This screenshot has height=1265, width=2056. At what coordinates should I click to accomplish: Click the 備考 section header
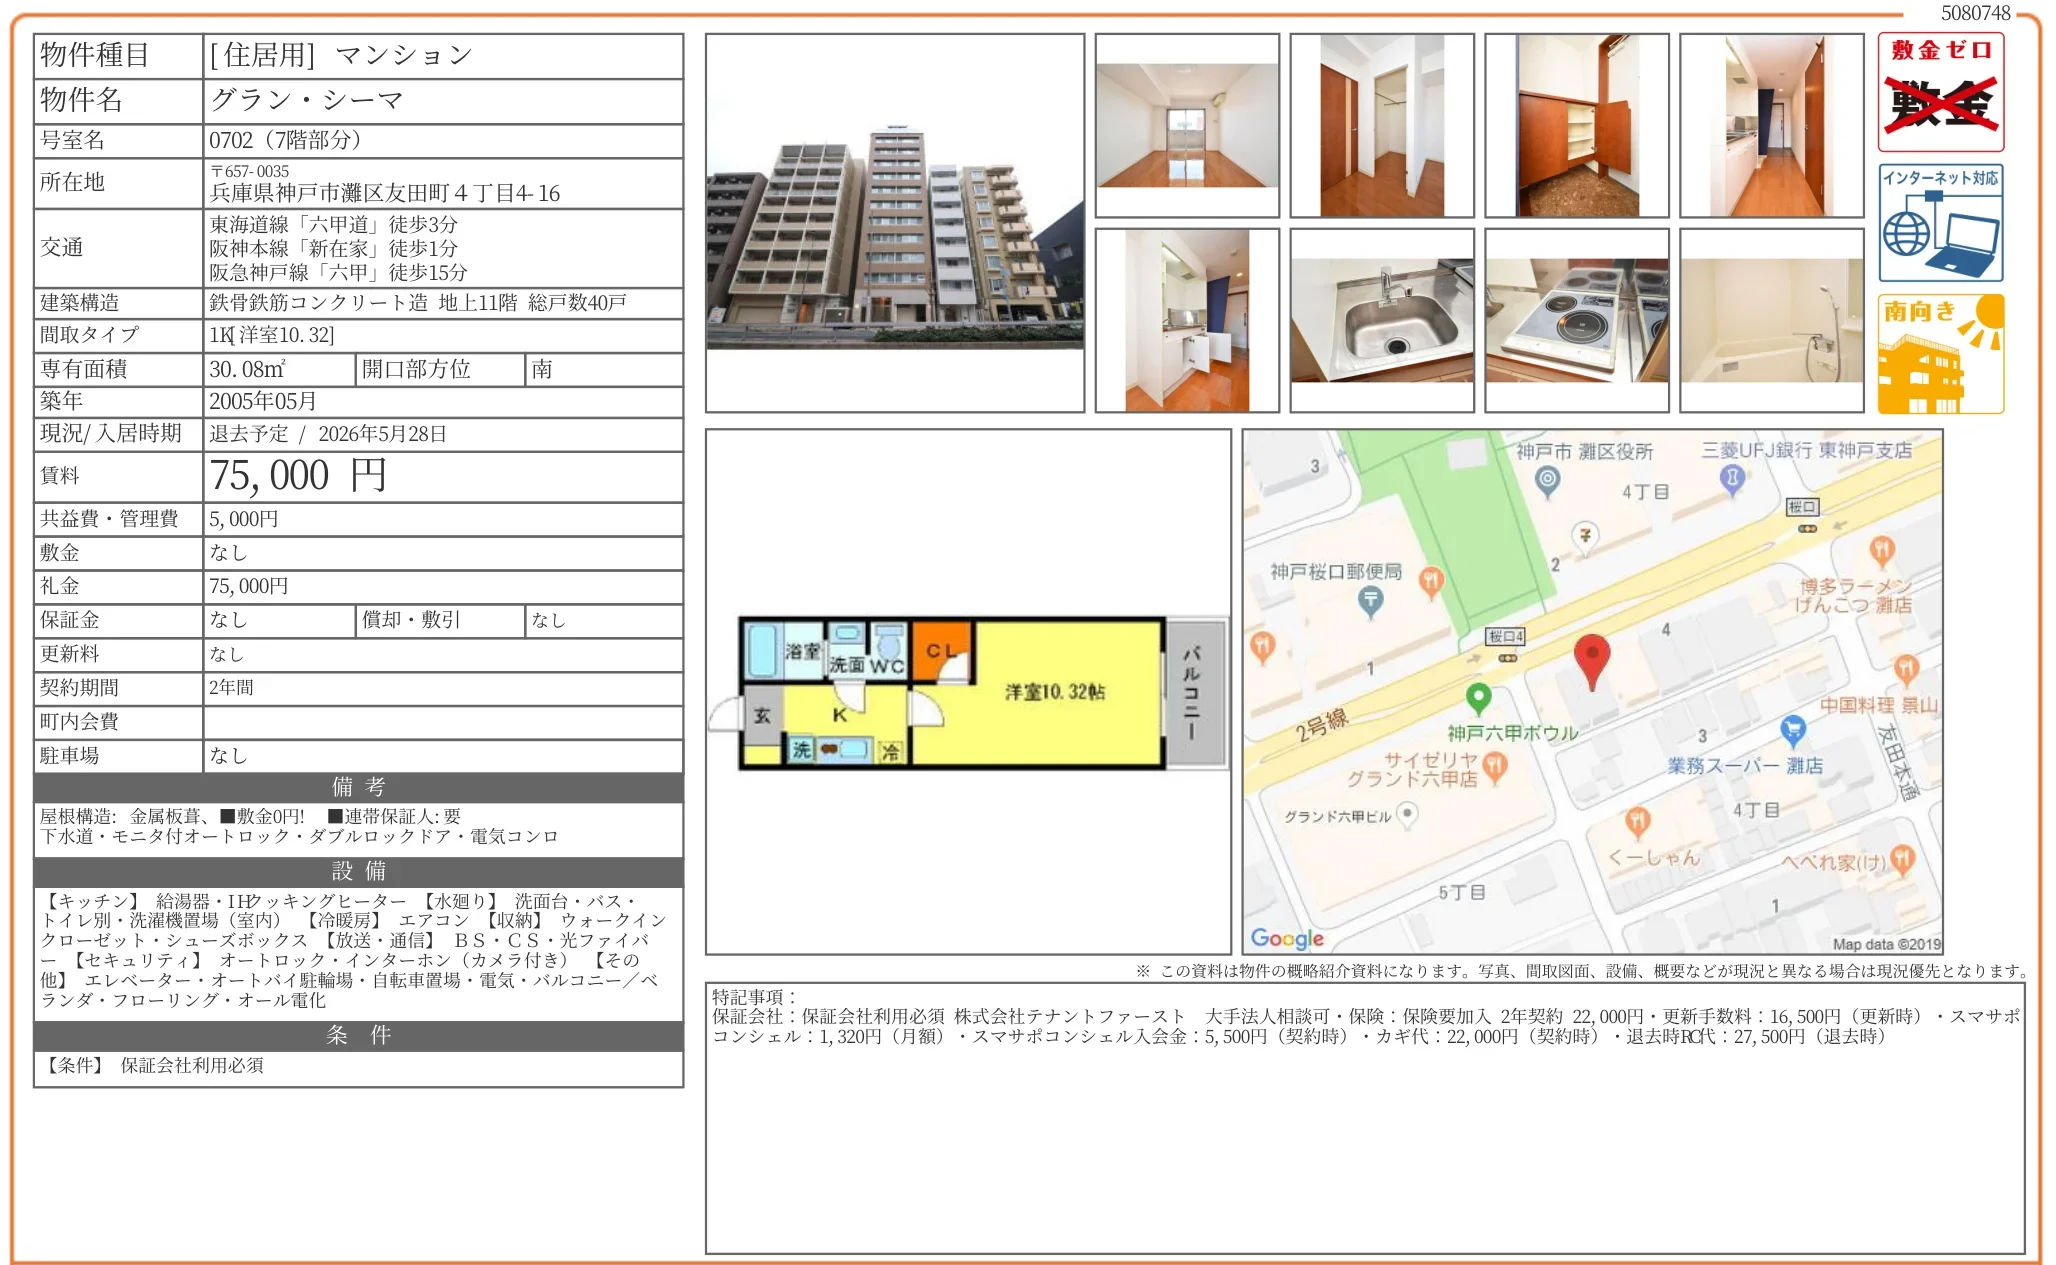358,787
